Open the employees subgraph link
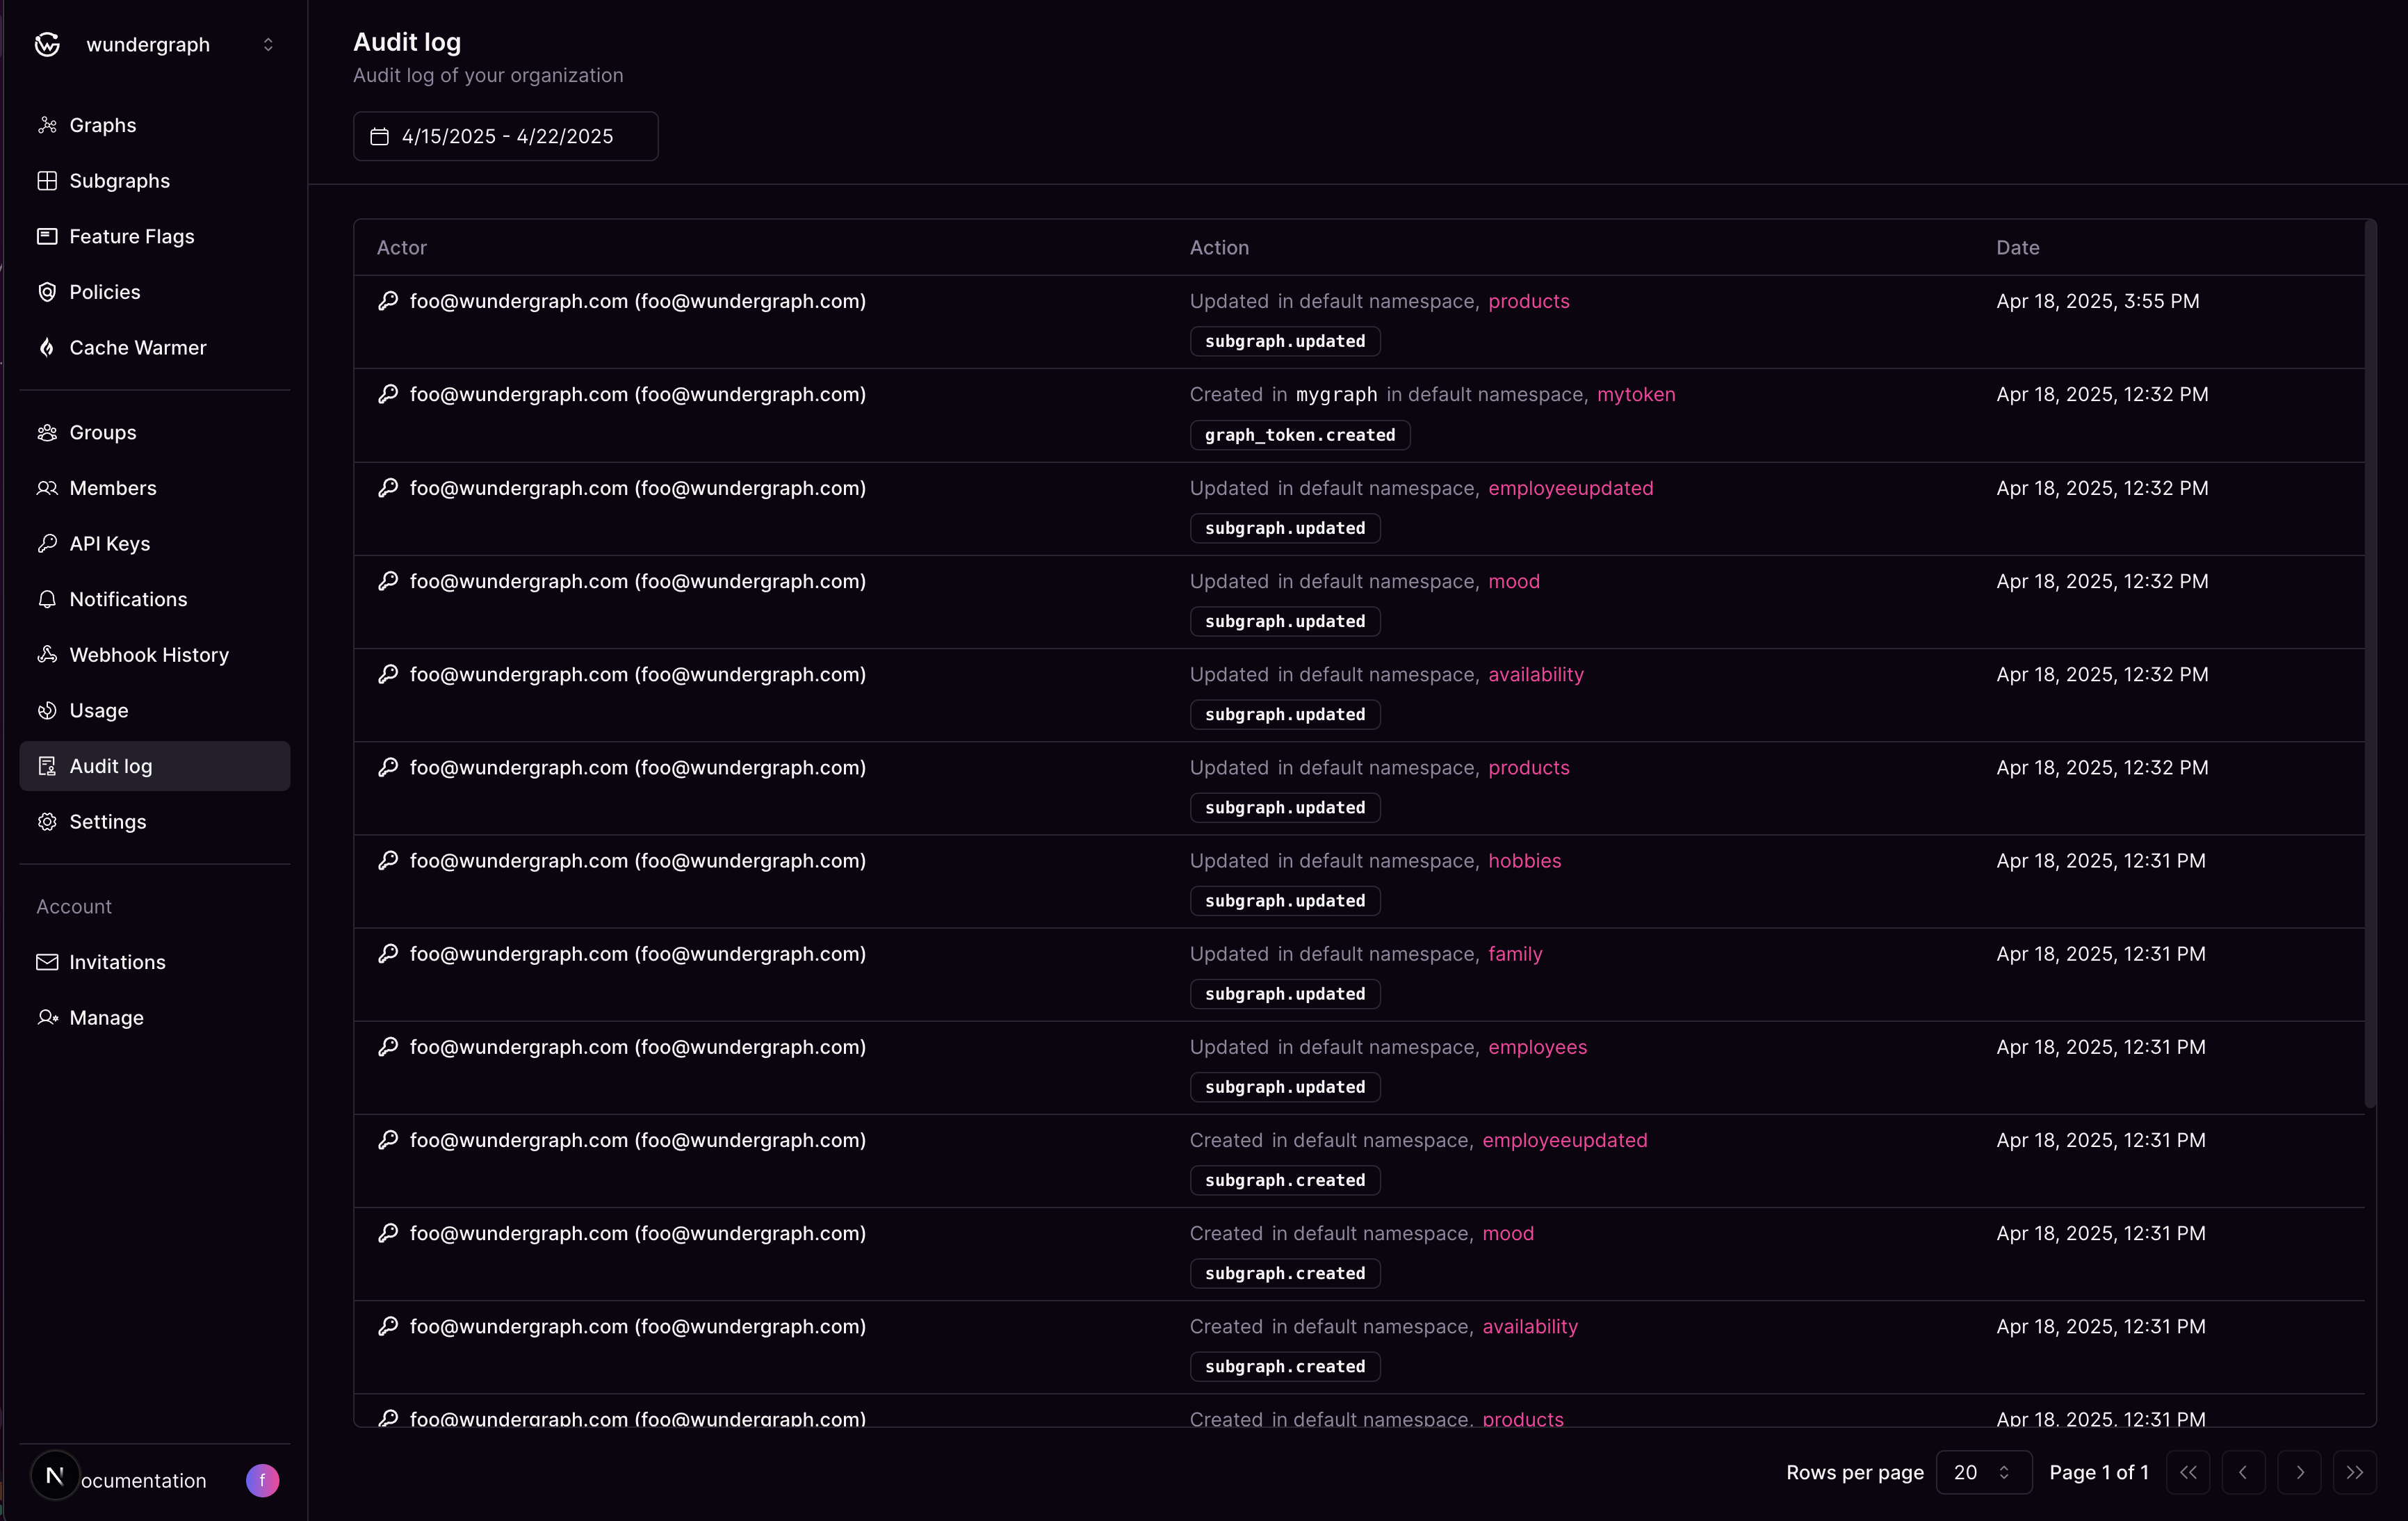2408x1521 pixels. [1537, 1047]
